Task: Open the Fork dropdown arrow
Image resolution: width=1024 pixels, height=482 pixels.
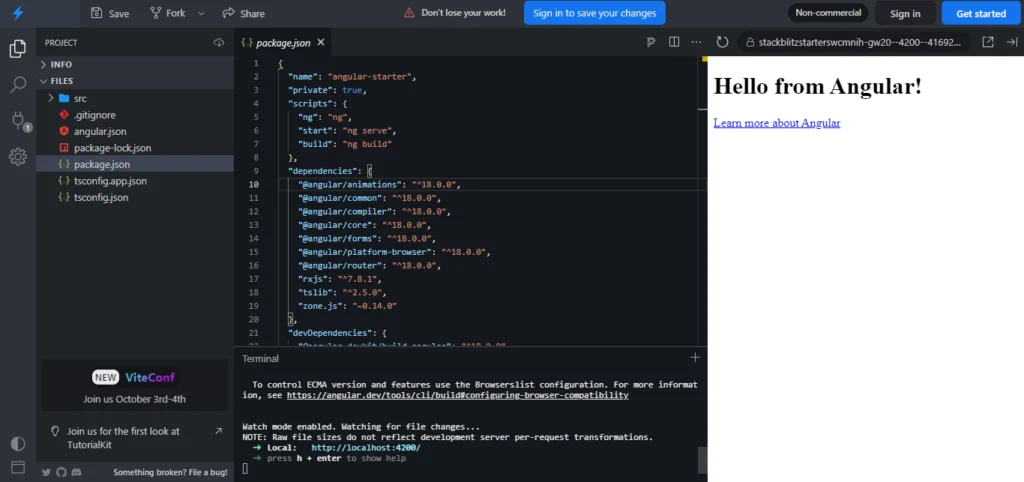Action: (201, 13)
